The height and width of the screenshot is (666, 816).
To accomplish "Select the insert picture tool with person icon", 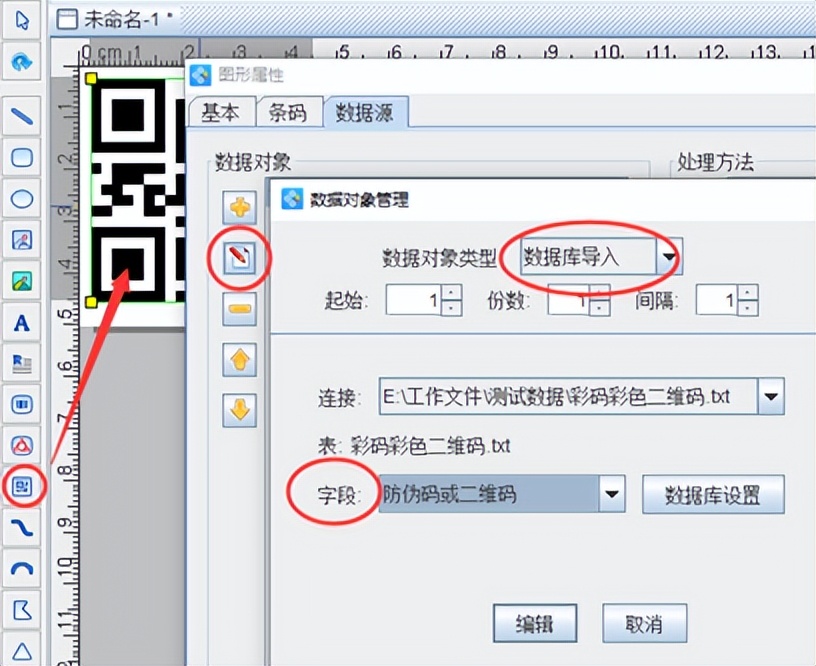I will pos(22,240).
